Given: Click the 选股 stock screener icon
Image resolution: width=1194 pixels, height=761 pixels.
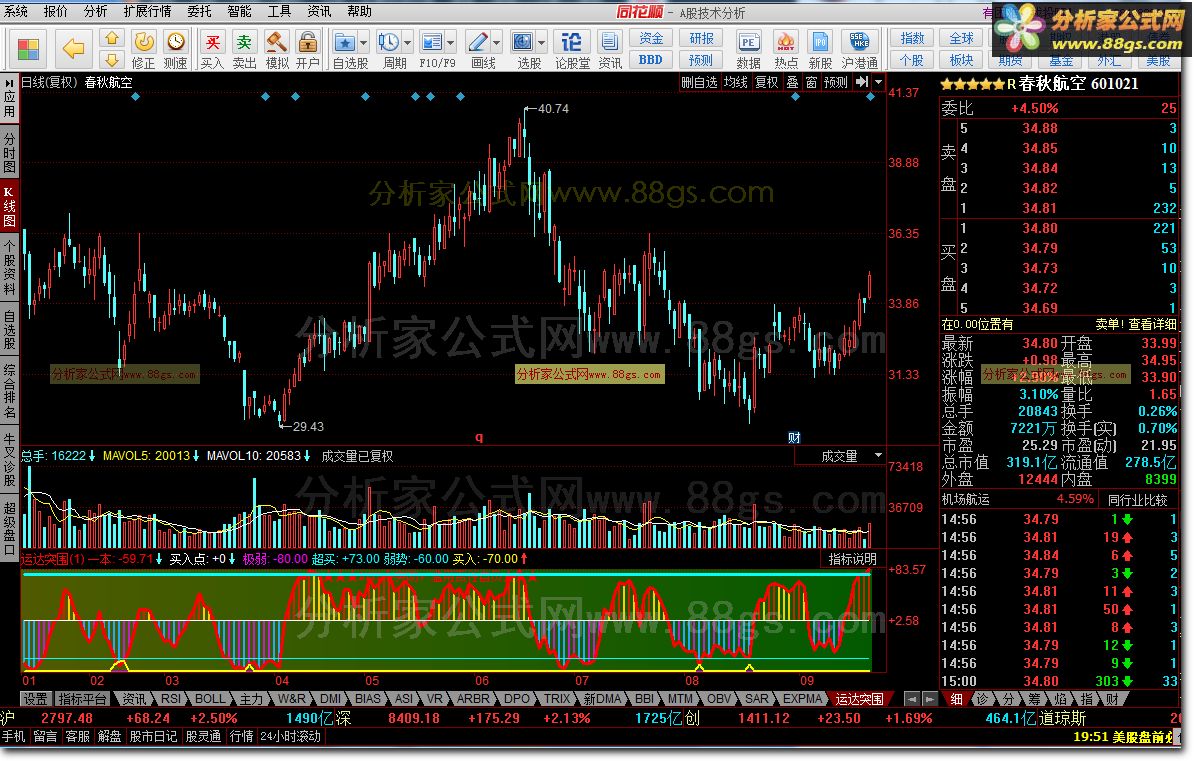Looking at the screenshot, I should (522, 42).
